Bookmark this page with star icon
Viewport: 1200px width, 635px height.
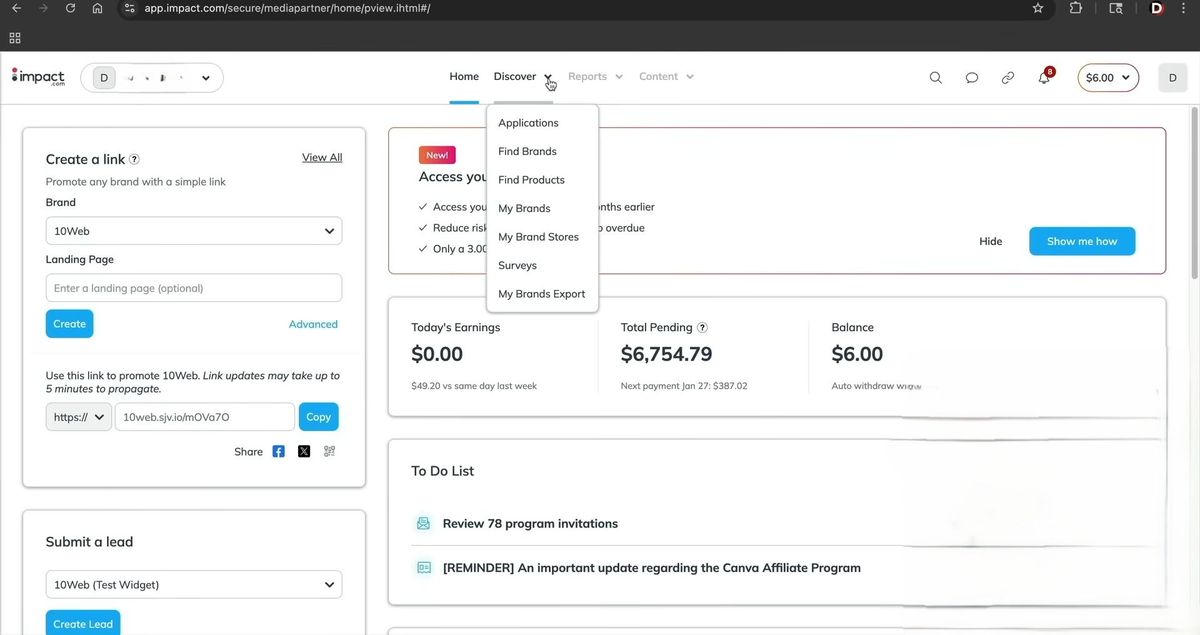tap(1038, 8)
